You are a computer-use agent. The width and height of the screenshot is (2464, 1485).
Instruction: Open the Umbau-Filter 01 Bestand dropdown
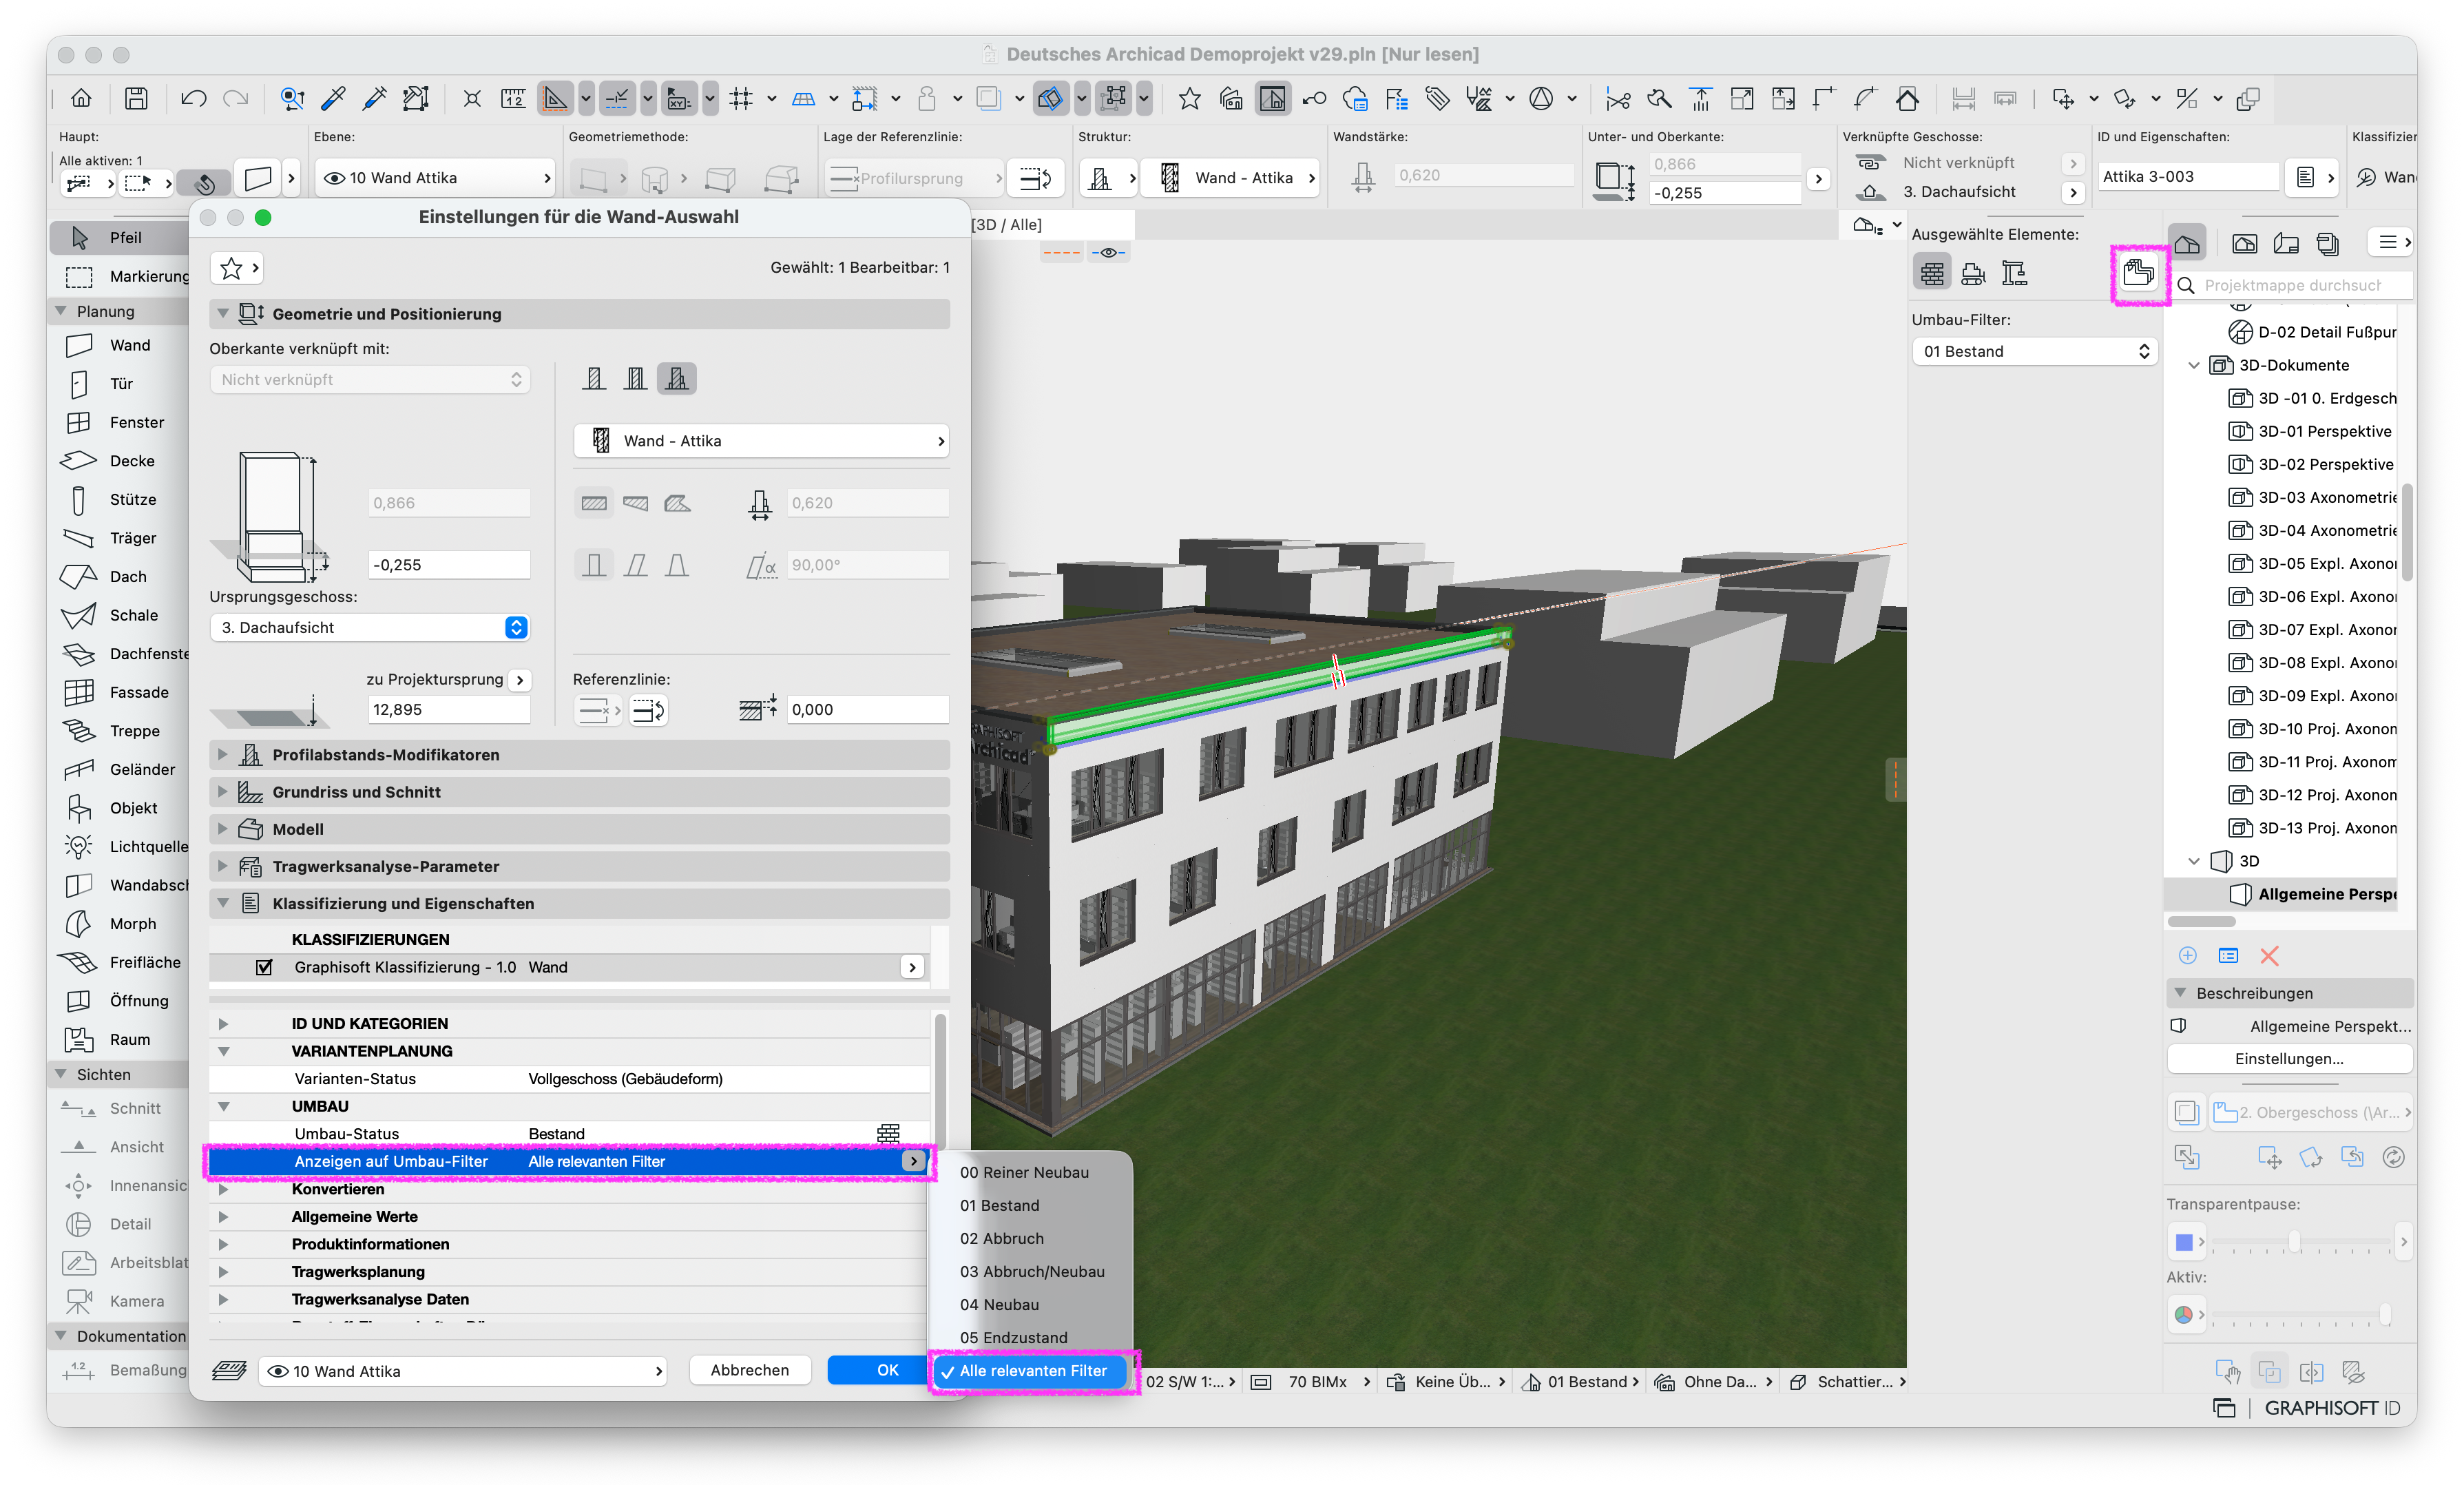[2035, 351]
